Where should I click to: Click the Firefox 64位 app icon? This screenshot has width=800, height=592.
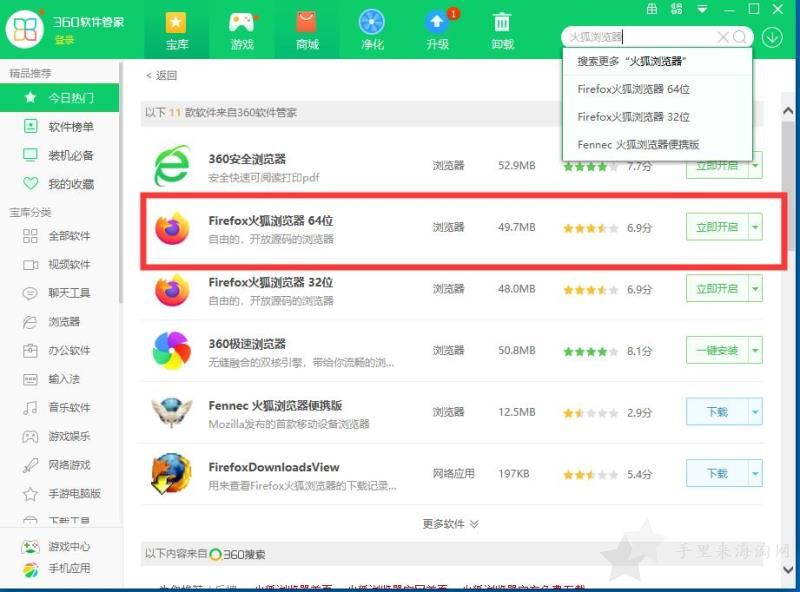(x=172, y=228)
